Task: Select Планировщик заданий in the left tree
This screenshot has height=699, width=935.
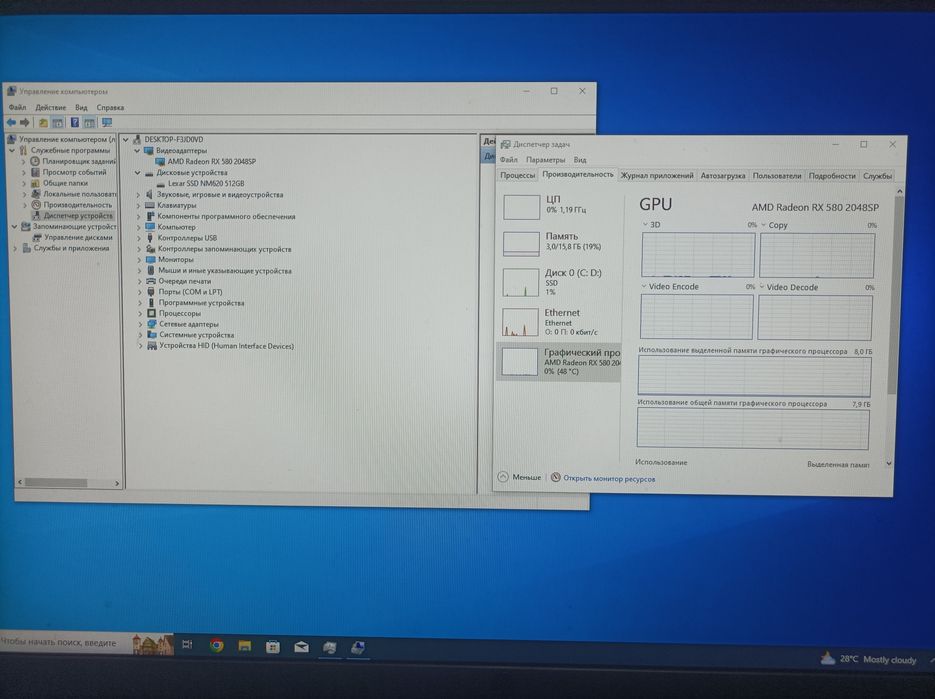Action: pyautogui.click(x=73, y=161)
